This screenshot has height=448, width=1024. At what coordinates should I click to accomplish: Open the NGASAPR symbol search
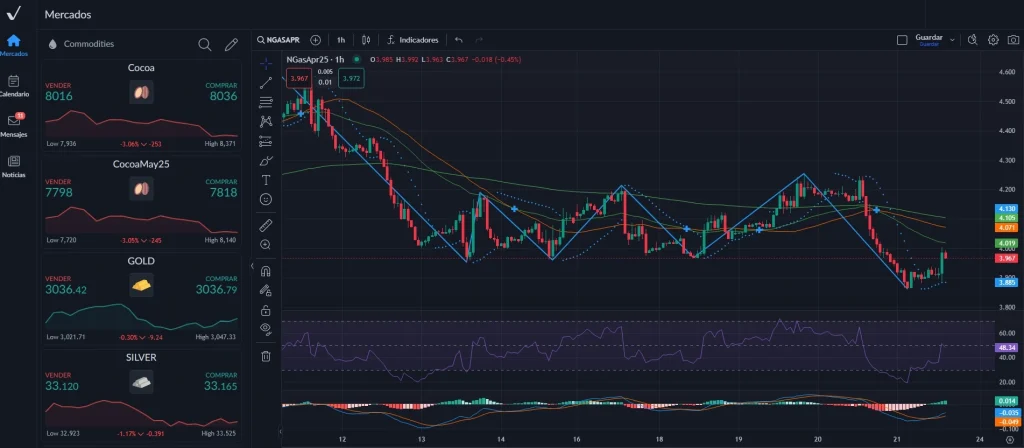click(x=280, y=40)
